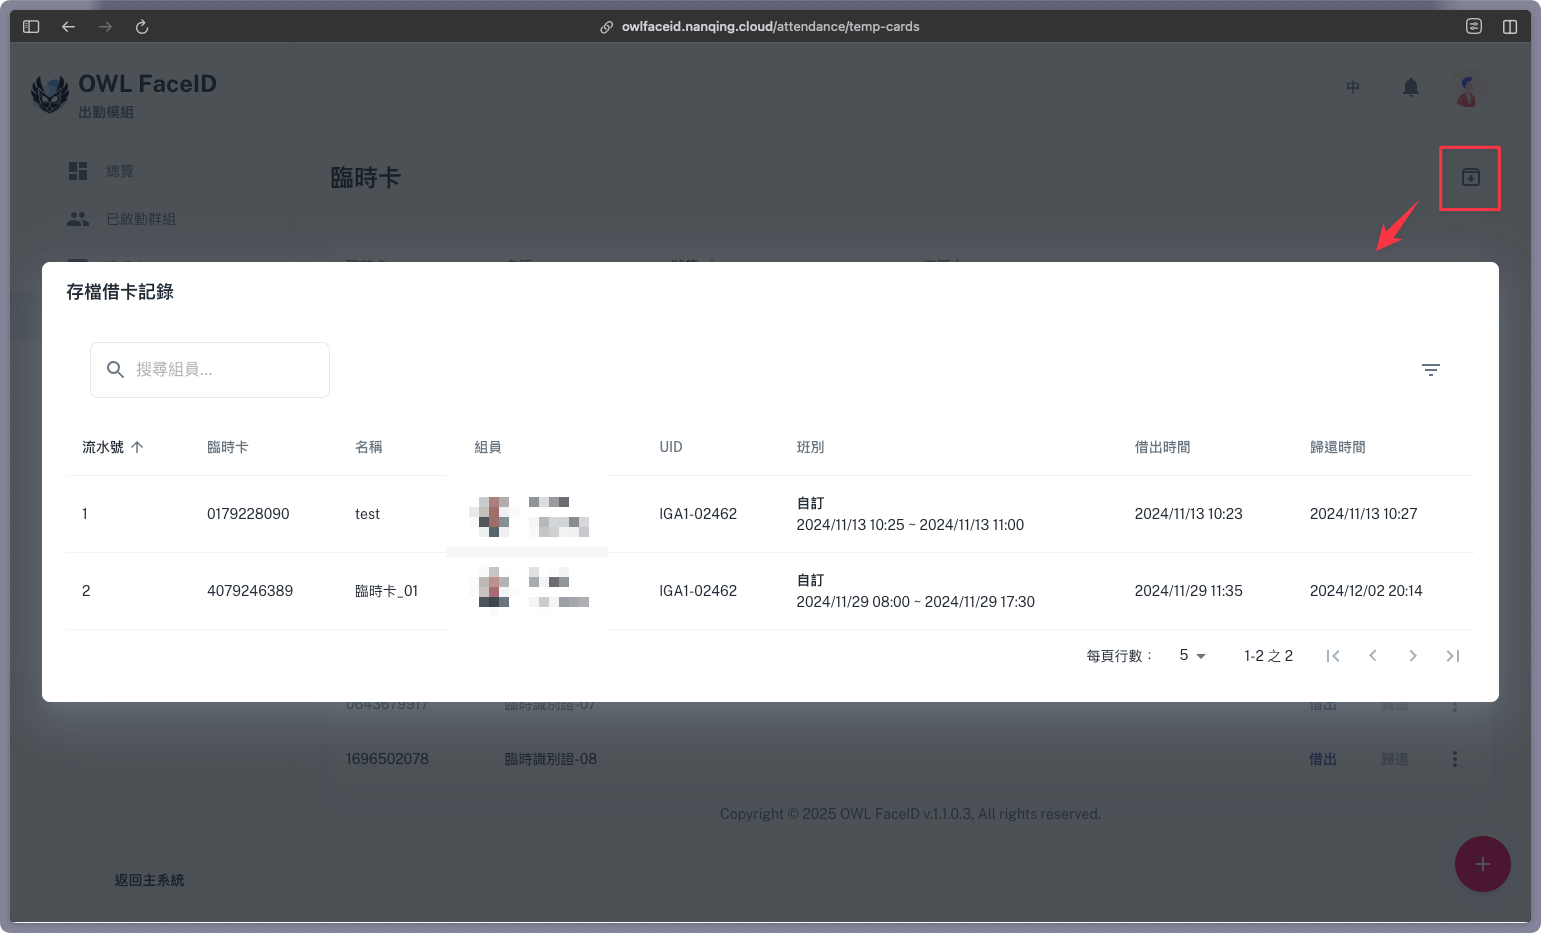Viewport: 1541px width, 933px height.
Task: Go to the first page of records
Action: (x=1332, y=656)
